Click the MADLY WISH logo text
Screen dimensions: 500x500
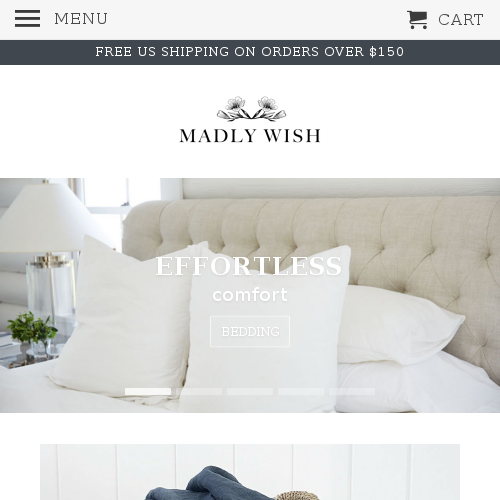[250, 136]
